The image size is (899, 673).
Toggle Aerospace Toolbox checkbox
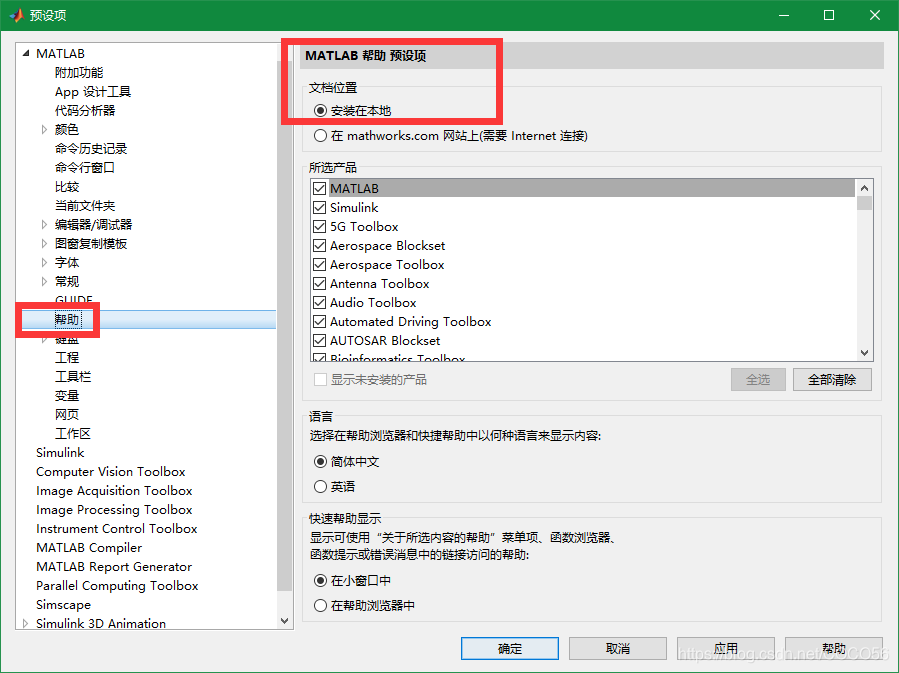click(319, 264)
